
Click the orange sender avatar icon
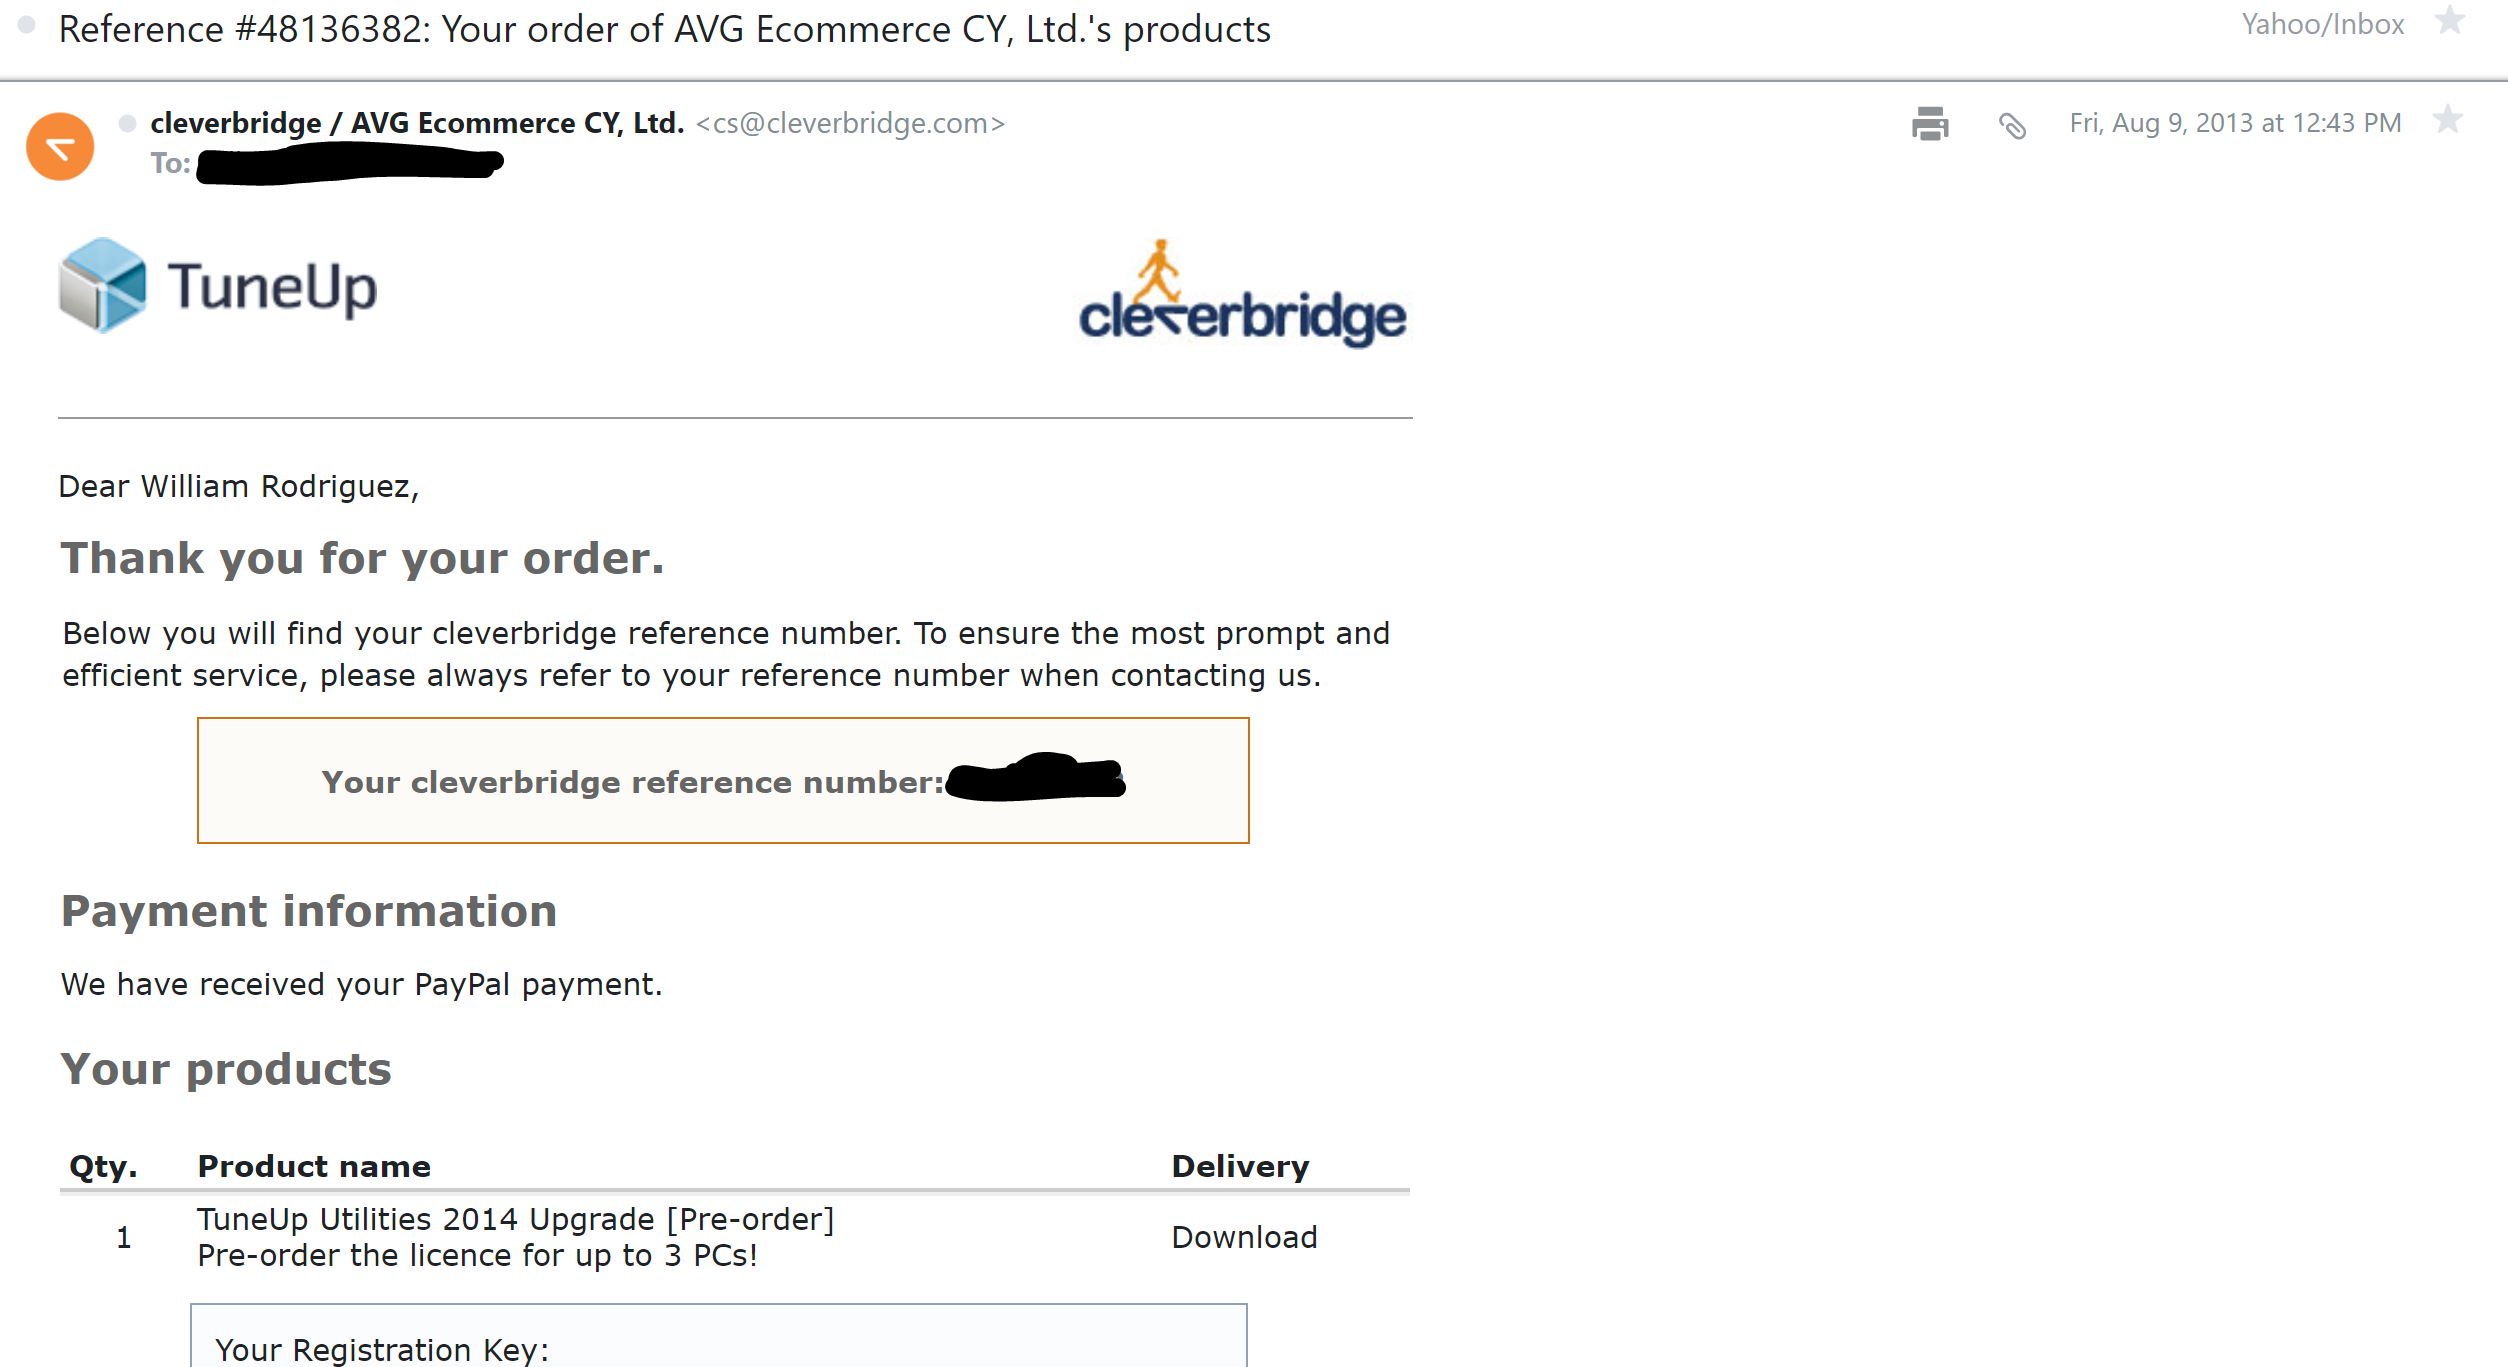[60, 147]
